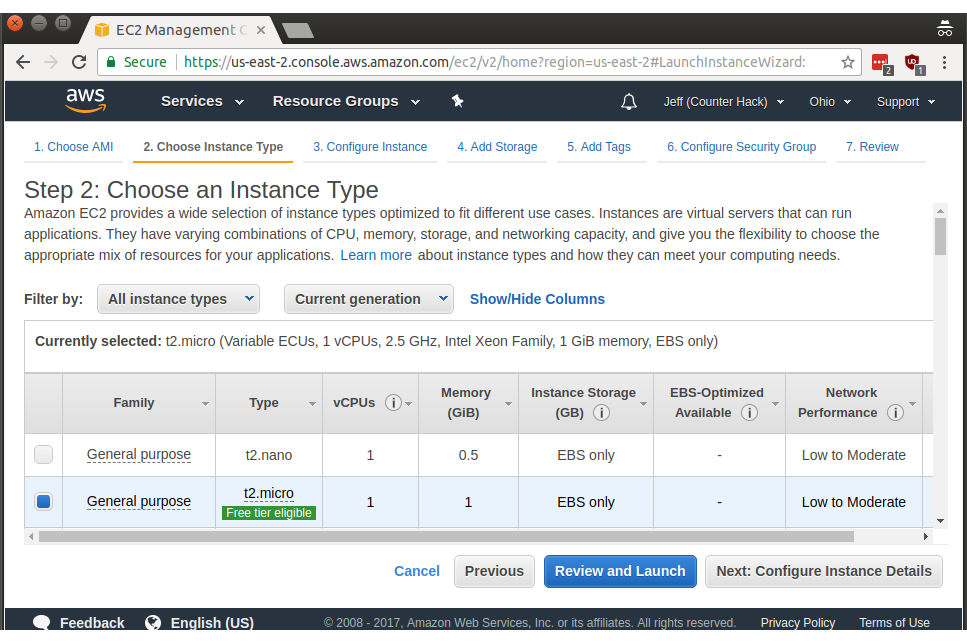Sort by the Type column header

269,403
